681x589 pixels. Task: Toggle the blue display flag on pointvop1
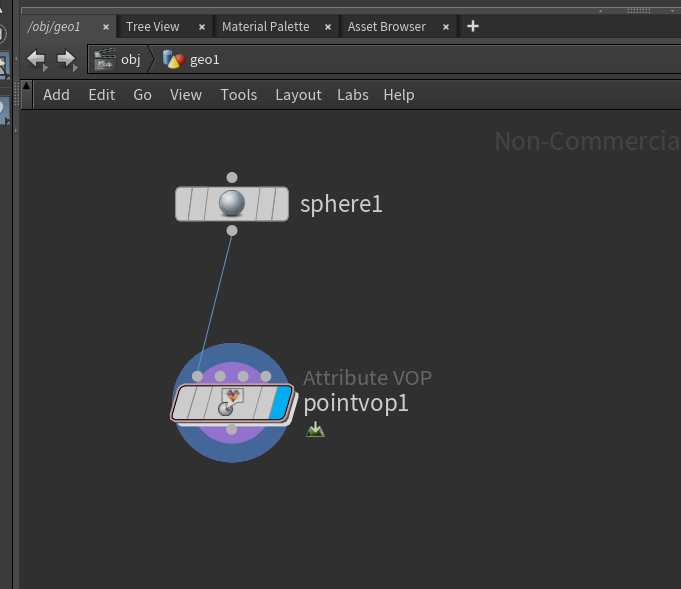[x=281, y=402]
